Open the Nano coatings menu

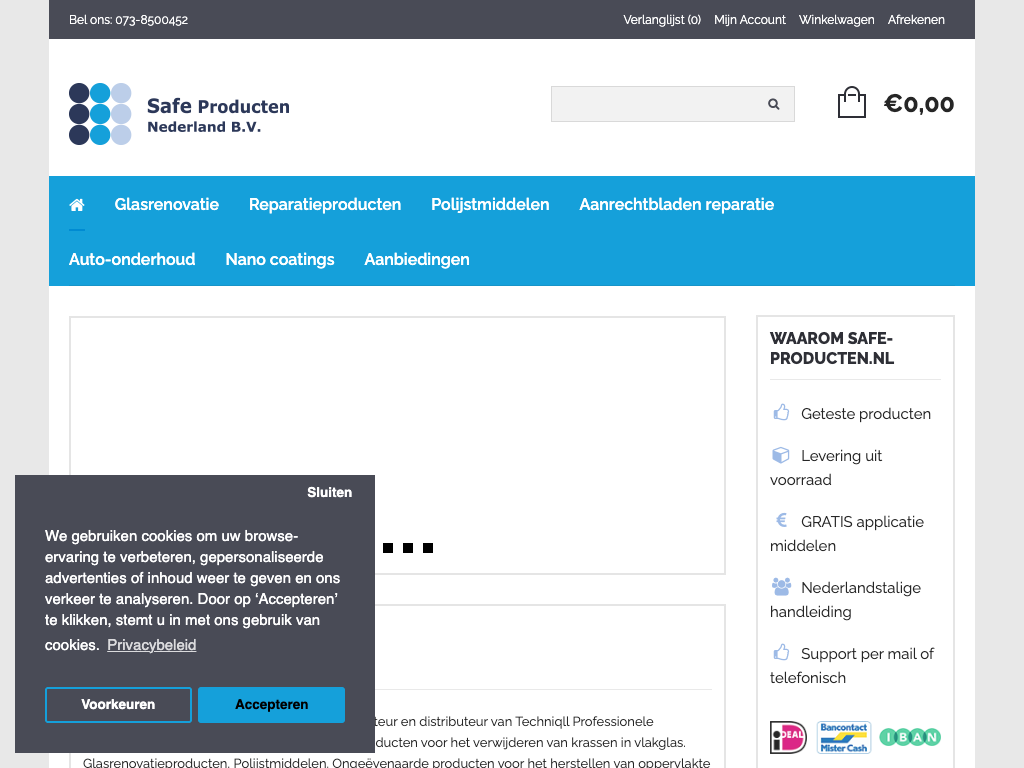(x=280, y=259)
